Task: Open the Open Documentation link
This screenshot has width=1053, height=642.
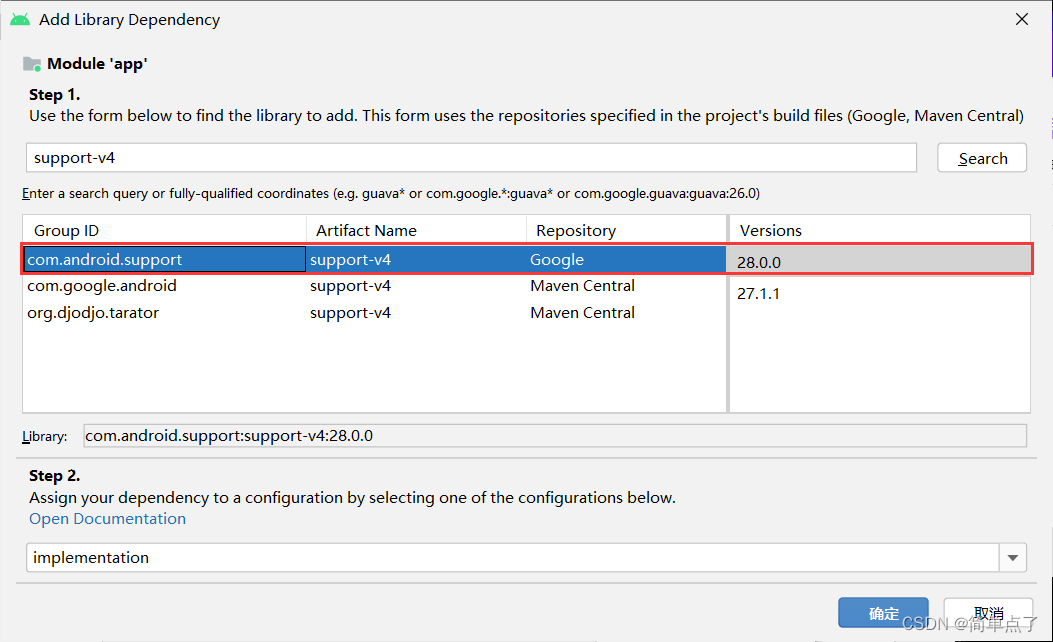Action: point(107,518)
